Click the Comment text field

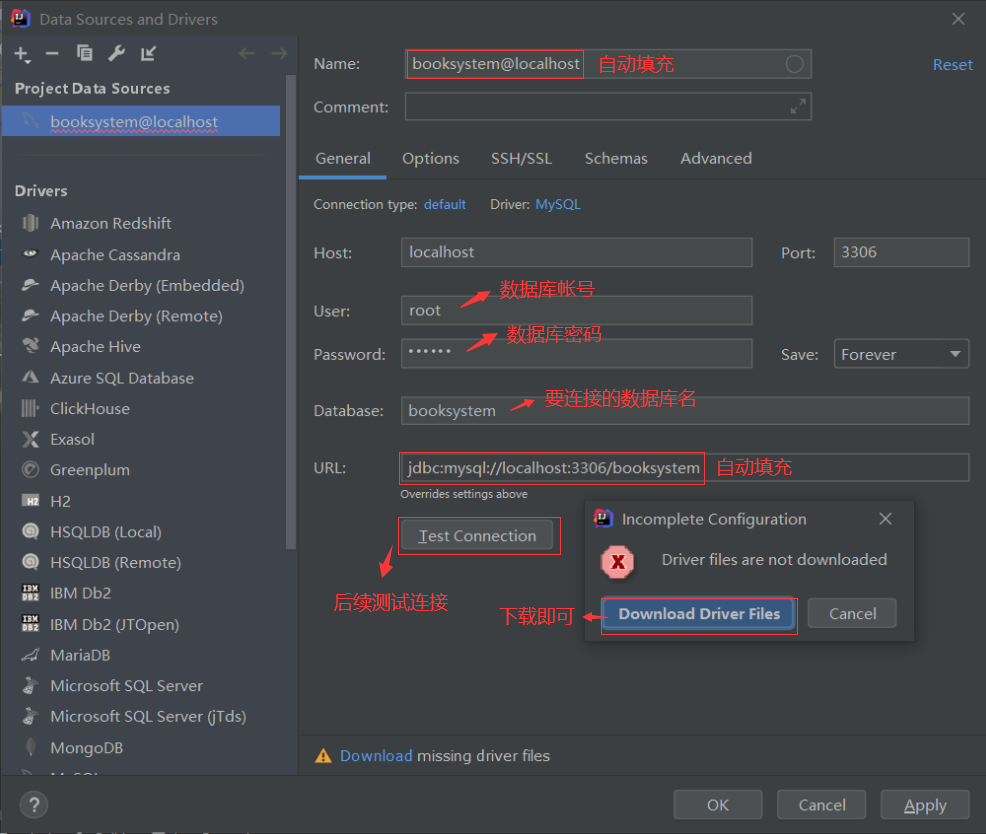pyautogui.click(x=608, y=106)
